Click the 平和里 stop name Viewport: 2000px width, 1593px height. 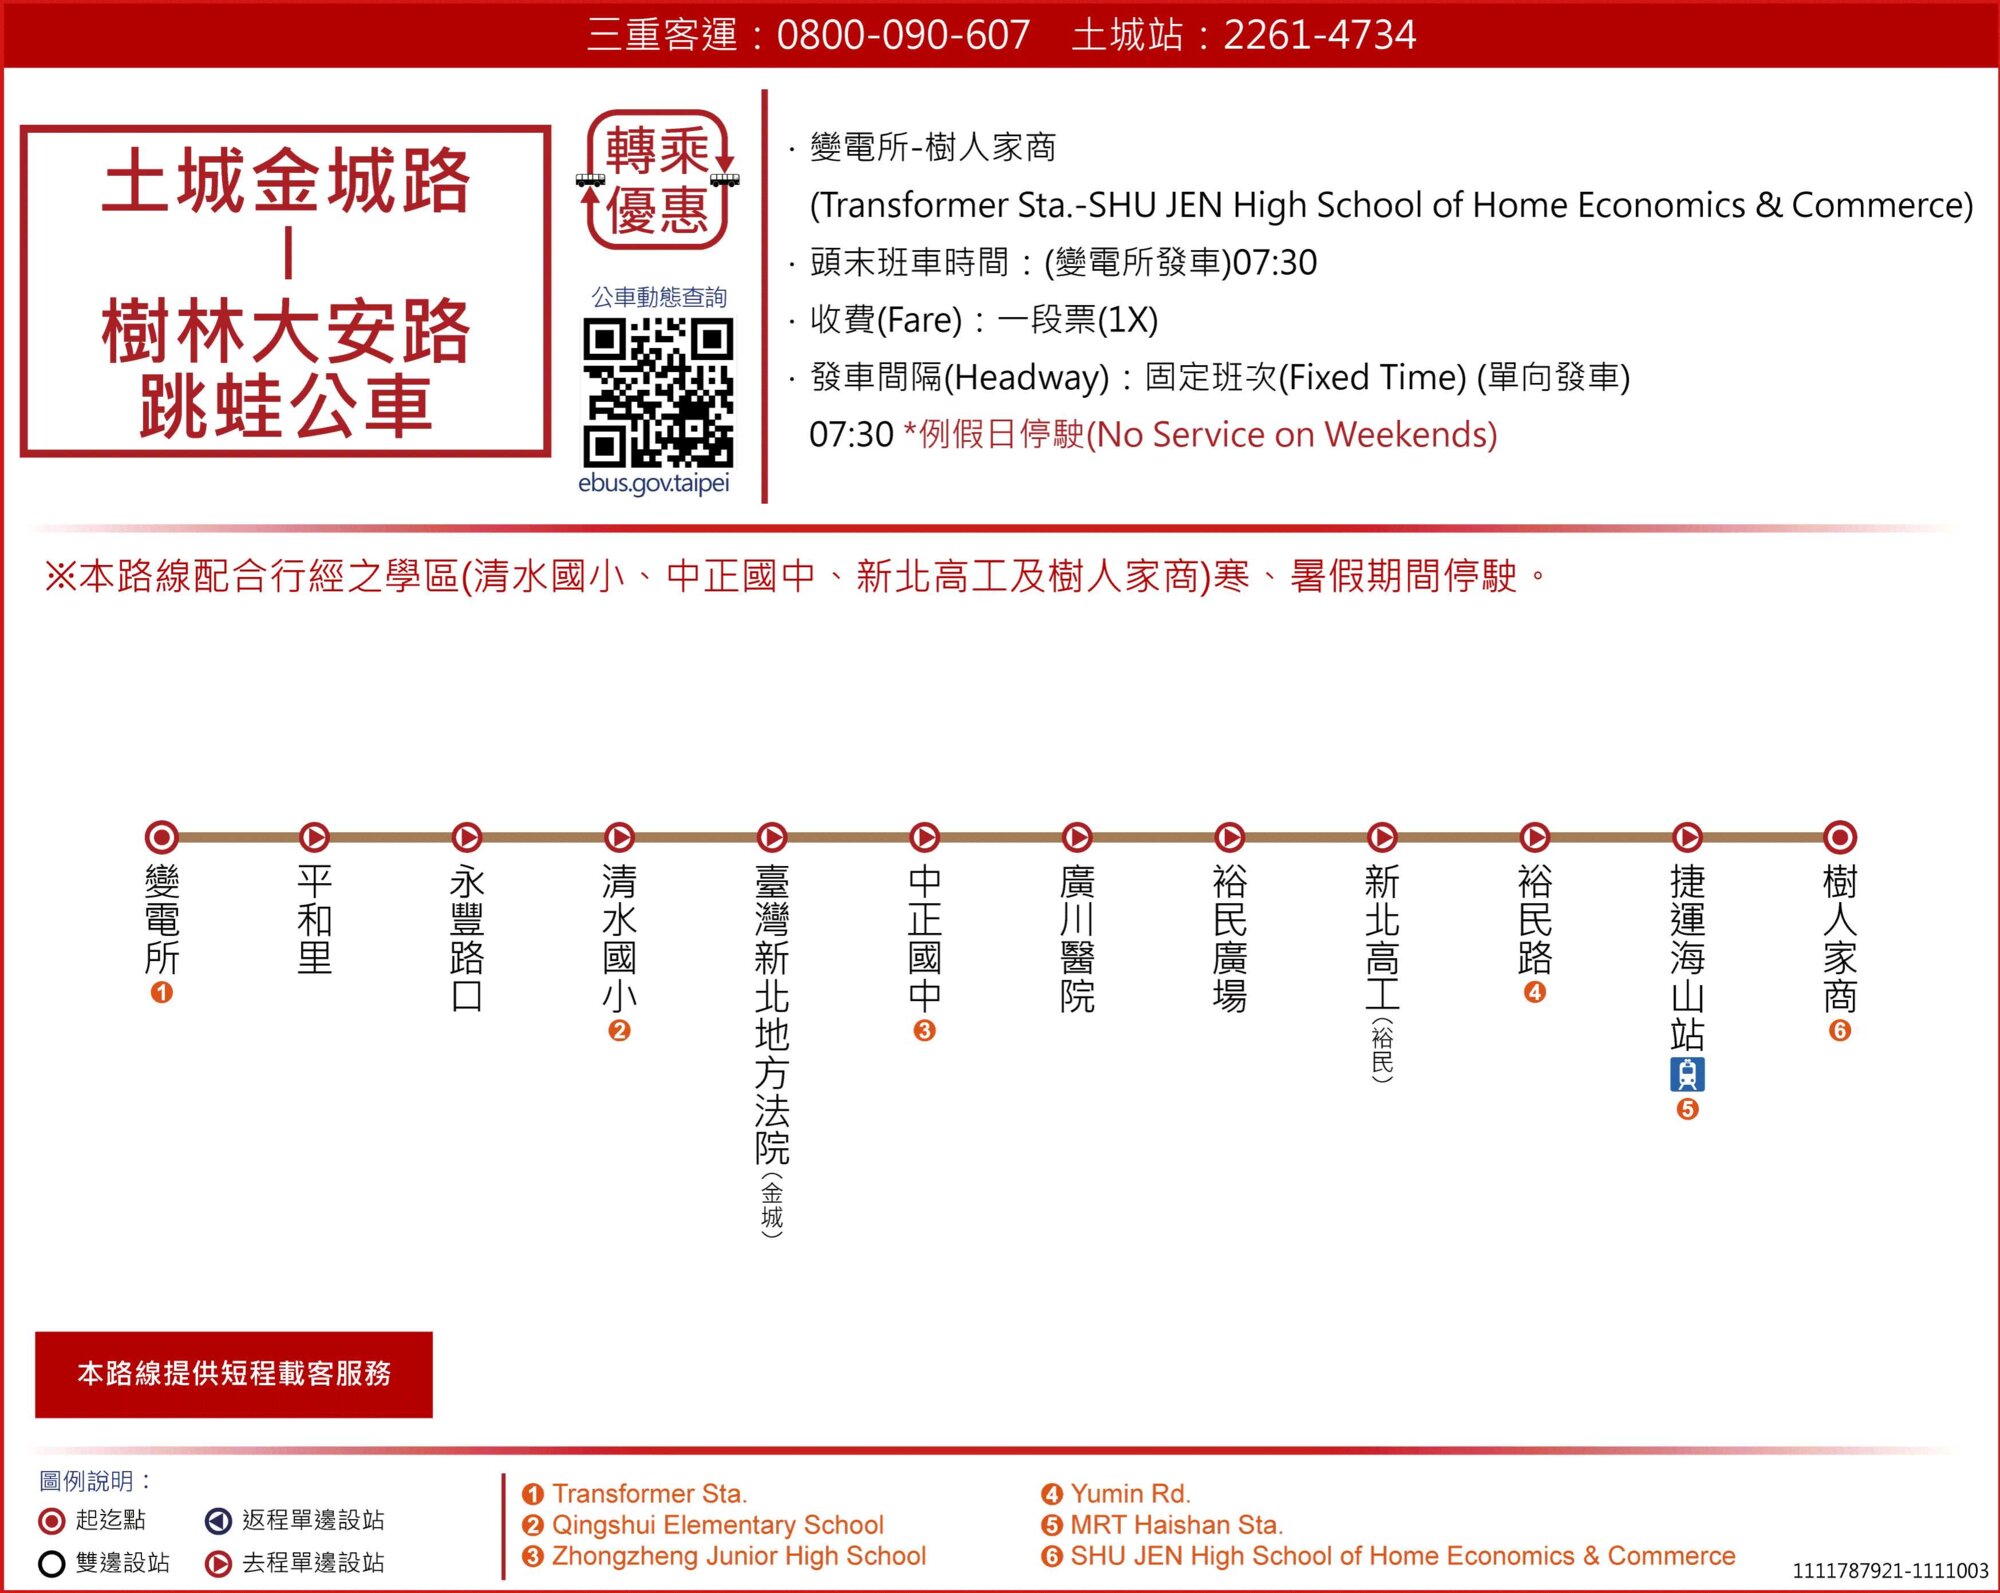pyautogui.click(x=314, y=919)
